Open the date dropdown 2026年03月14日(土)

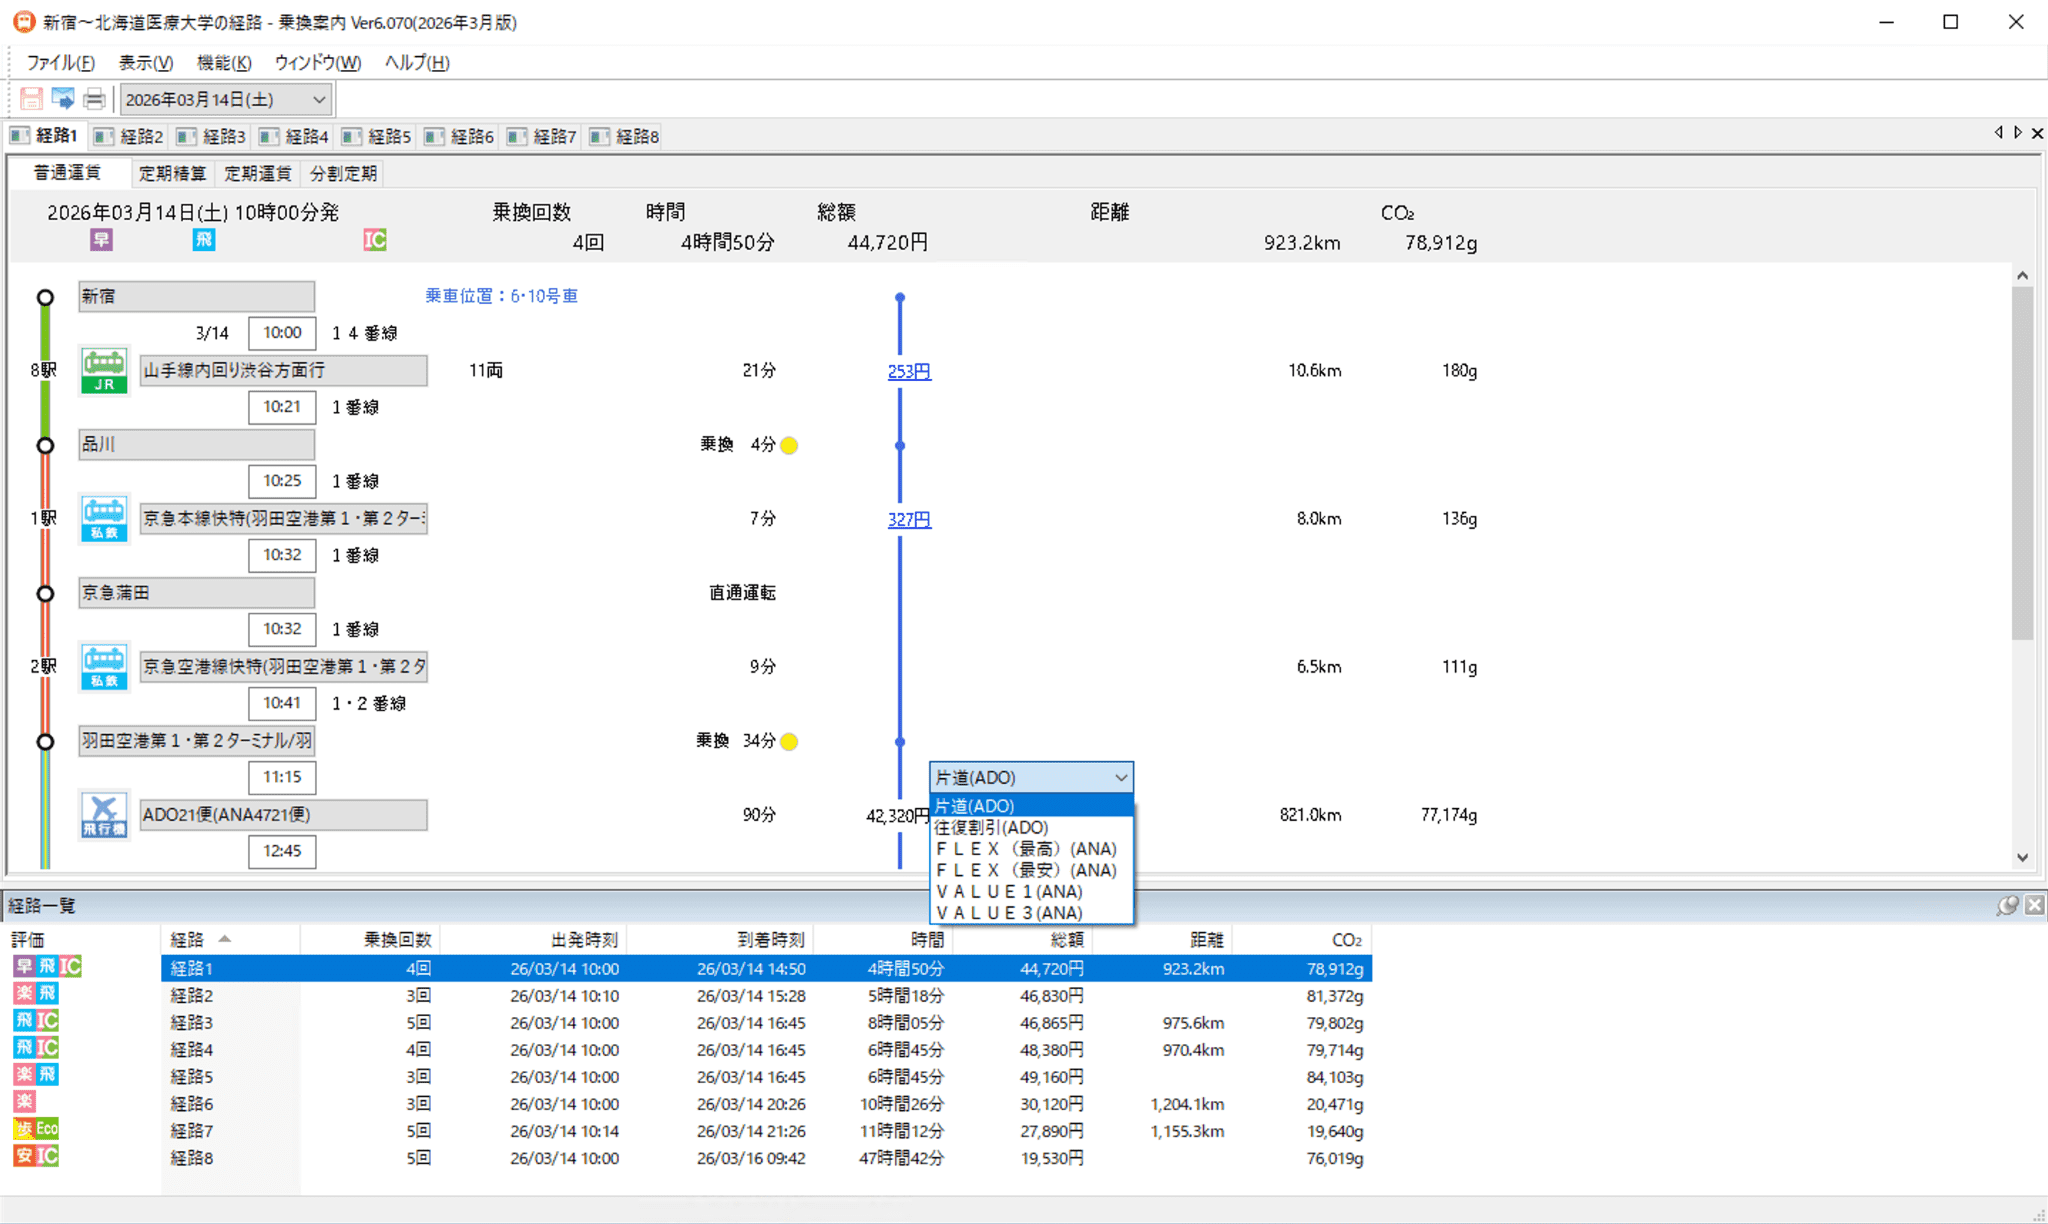pyautogui.click(x=318, y=99)
